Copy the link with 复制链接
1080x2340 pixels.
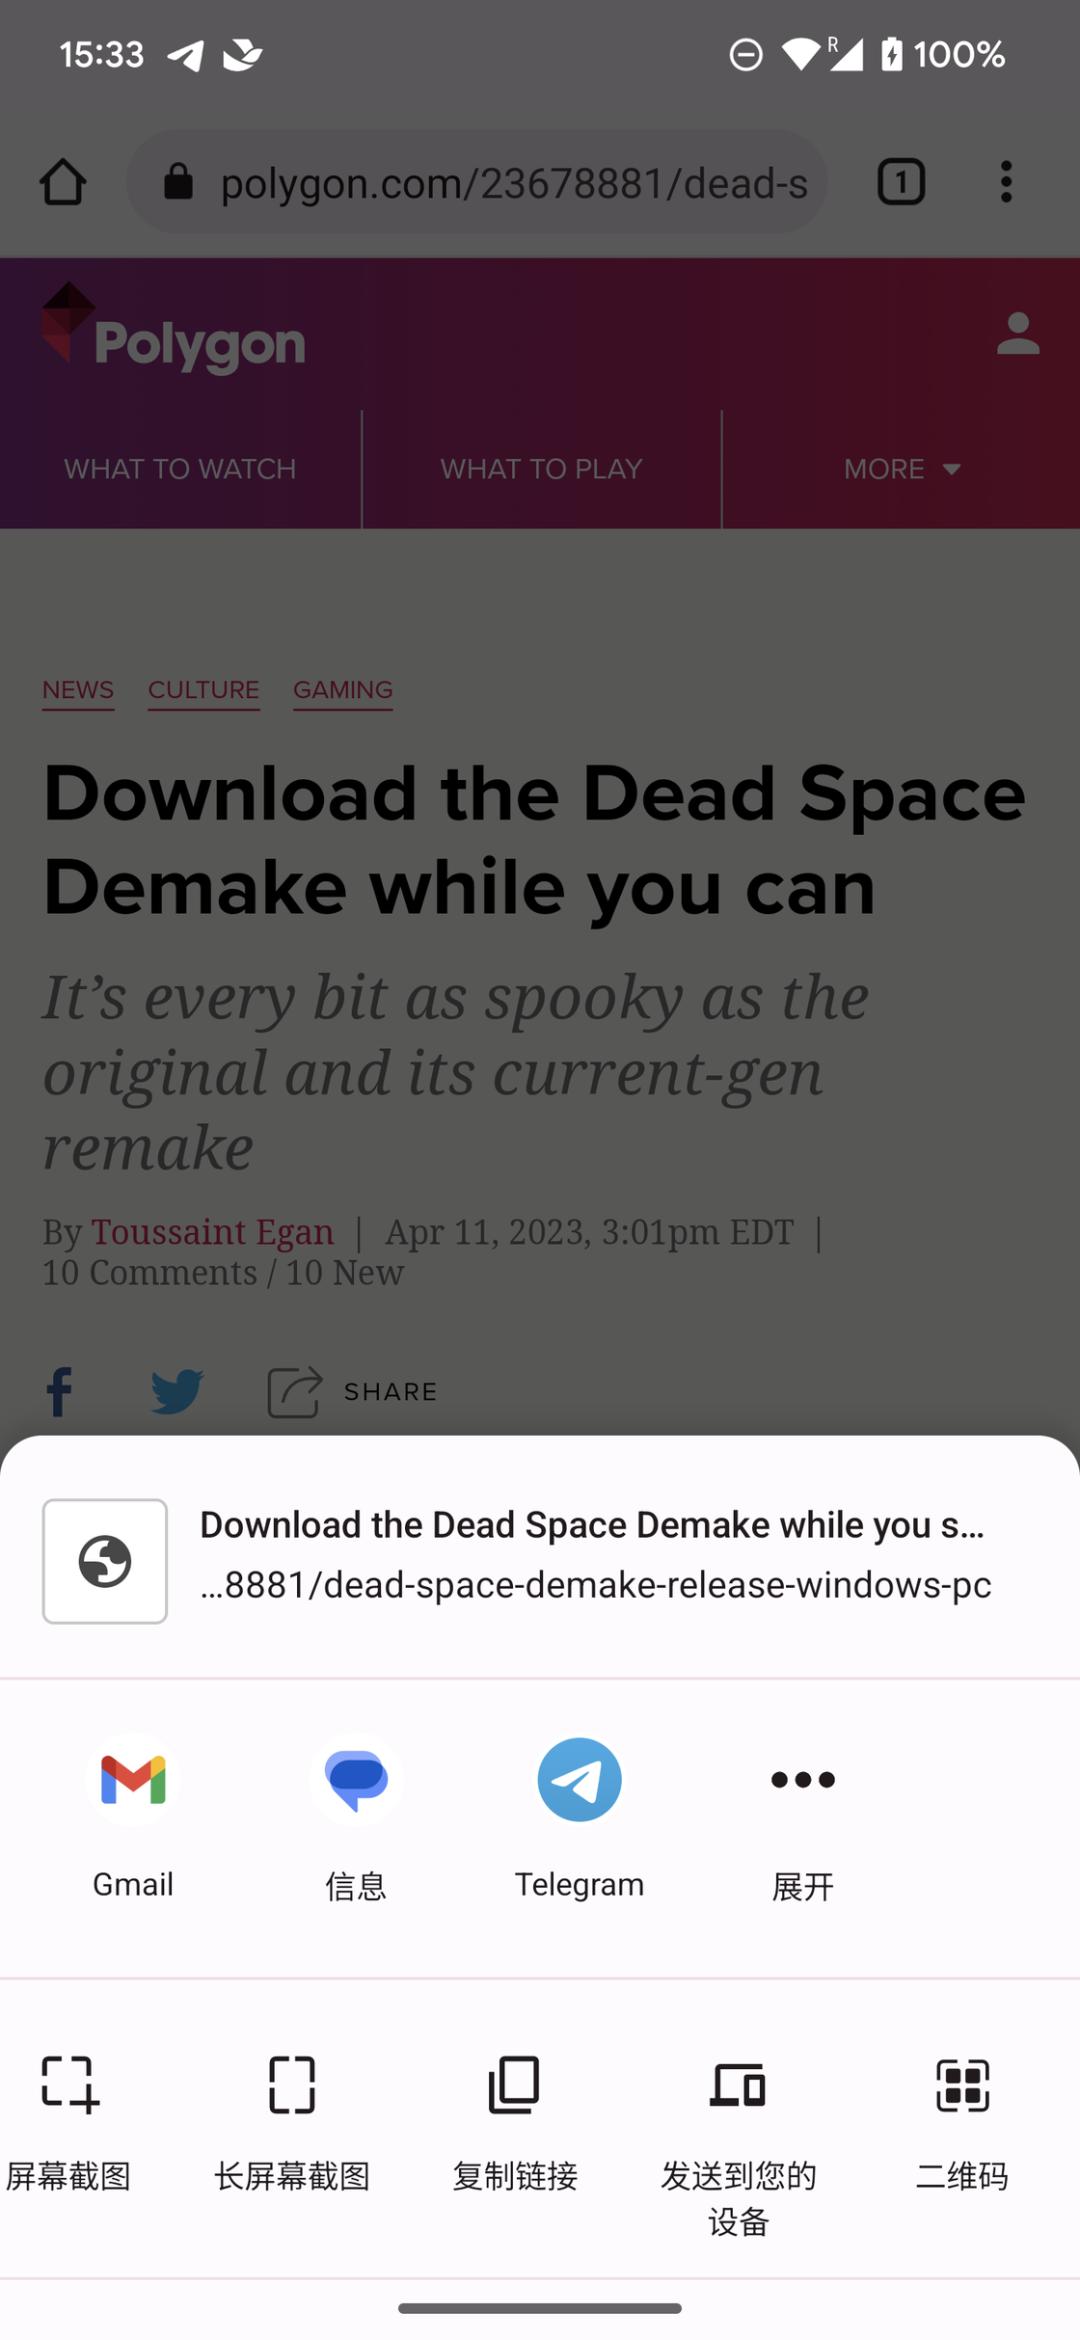(515, 2122)
